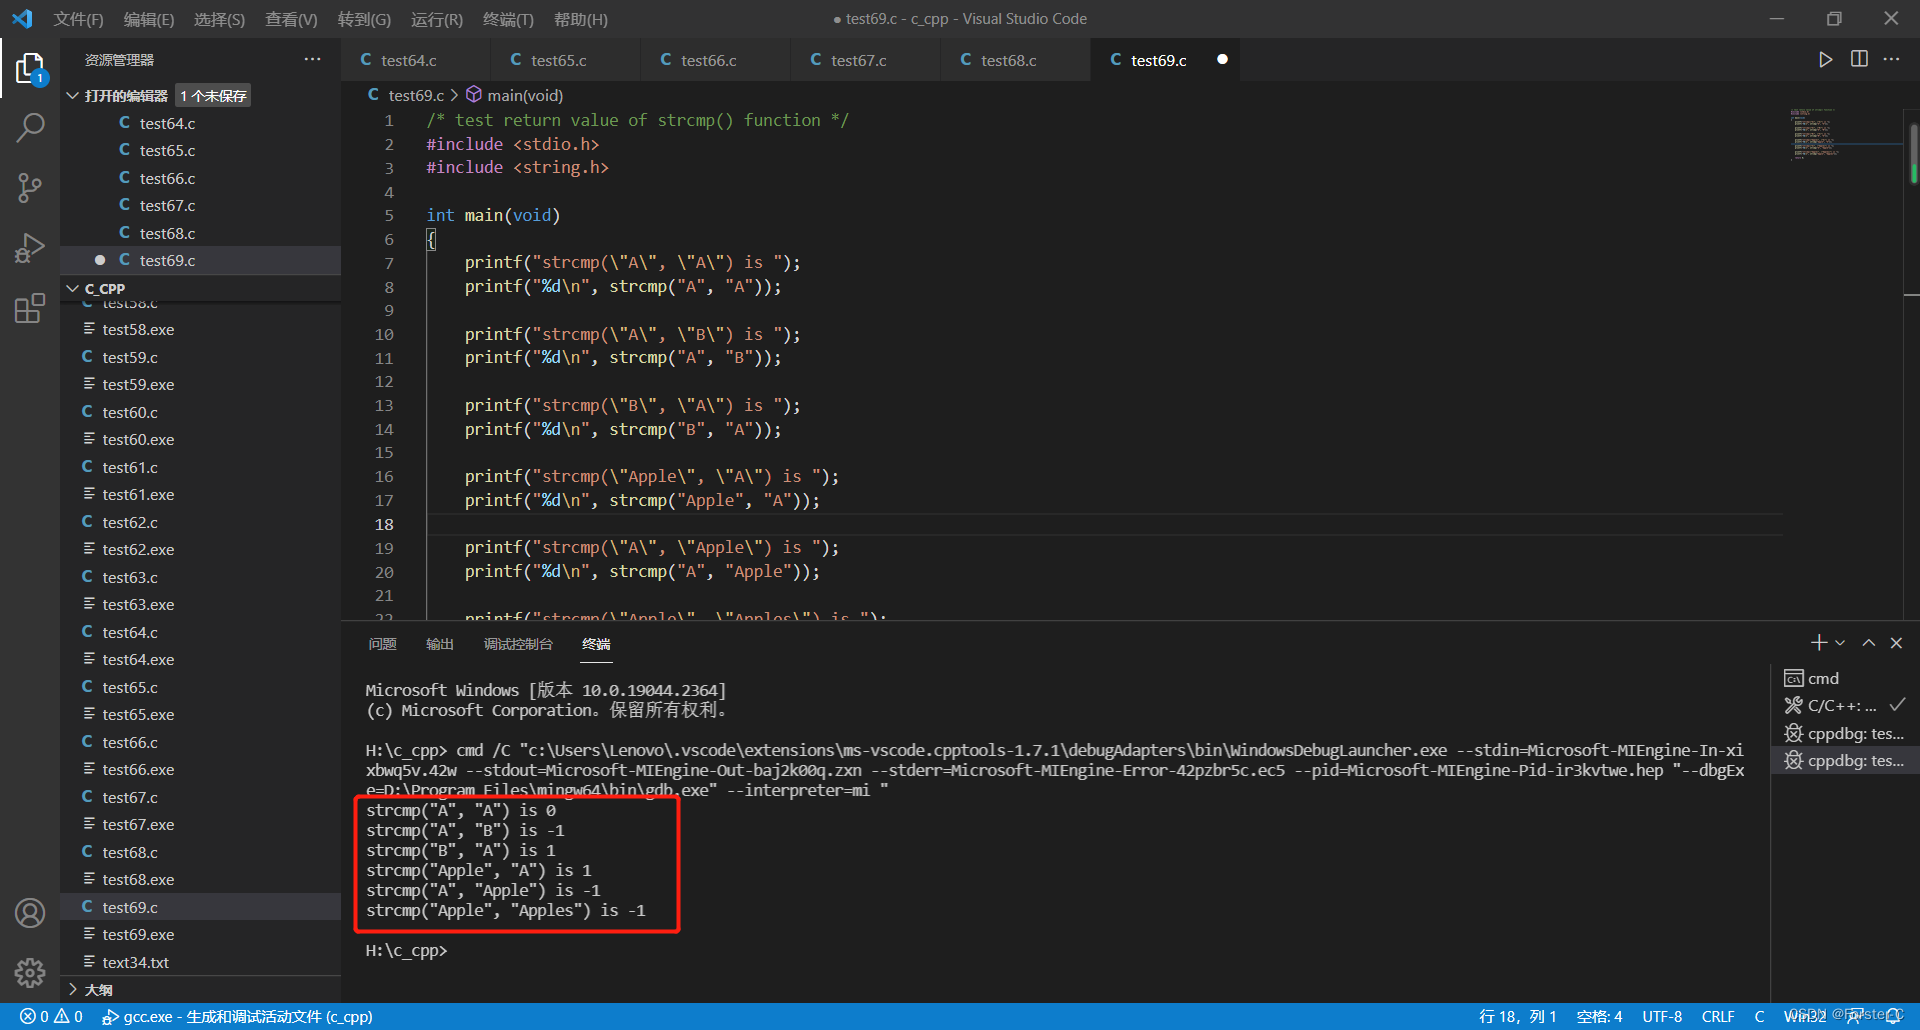The height and width of the screenshot is (1030, 1920).
Task: Change the UTF-8 file encoding
Action: point(1661,1017)
